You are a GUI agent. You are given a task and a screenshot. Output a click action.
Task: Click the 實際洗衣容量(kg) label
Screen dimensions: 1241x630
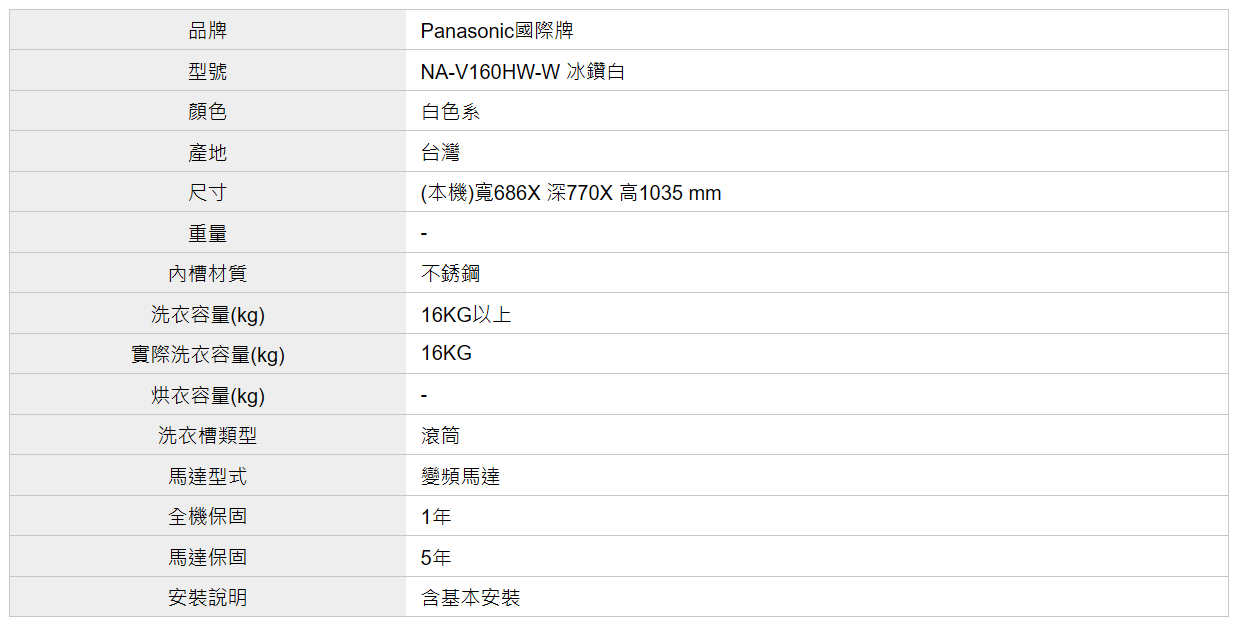click(207, 355)
